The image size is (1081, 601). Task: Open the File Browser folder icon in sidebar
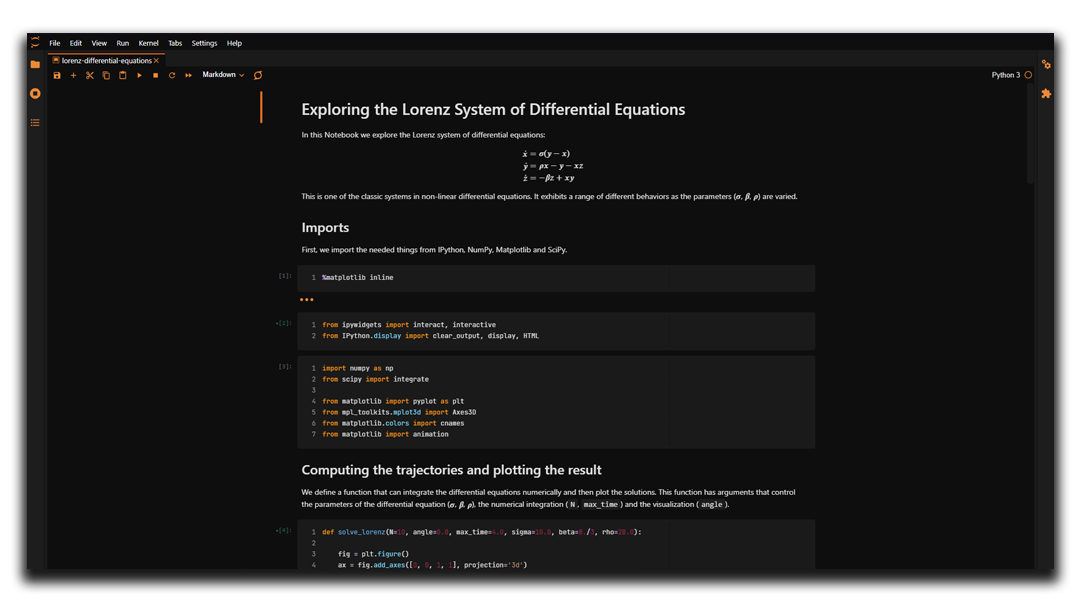(35, 64)
